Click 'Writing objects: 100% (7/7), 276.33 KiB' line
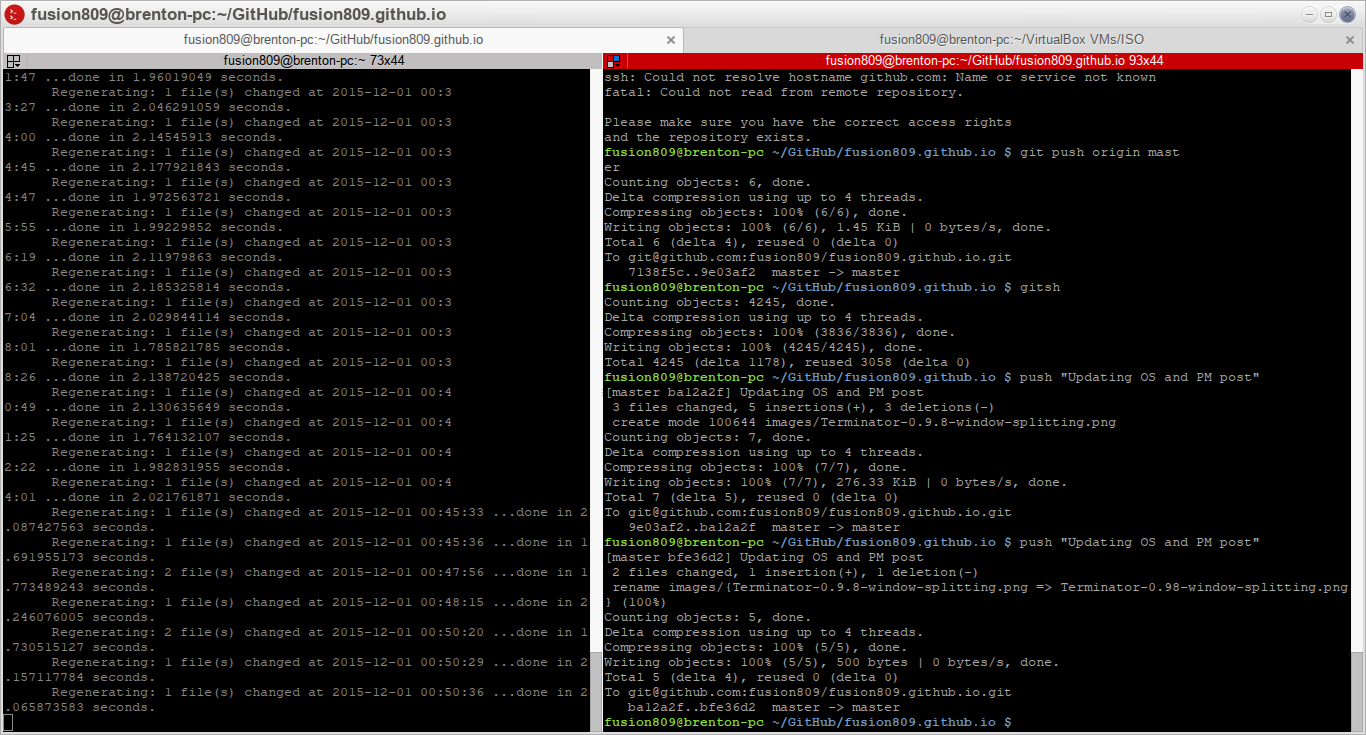The width and height of the screenshot is (1366, 735). 836,482
